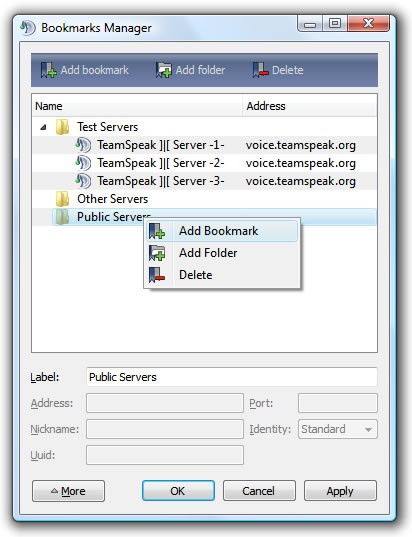Click the More button
412x537 pixels.
point(68,491)
